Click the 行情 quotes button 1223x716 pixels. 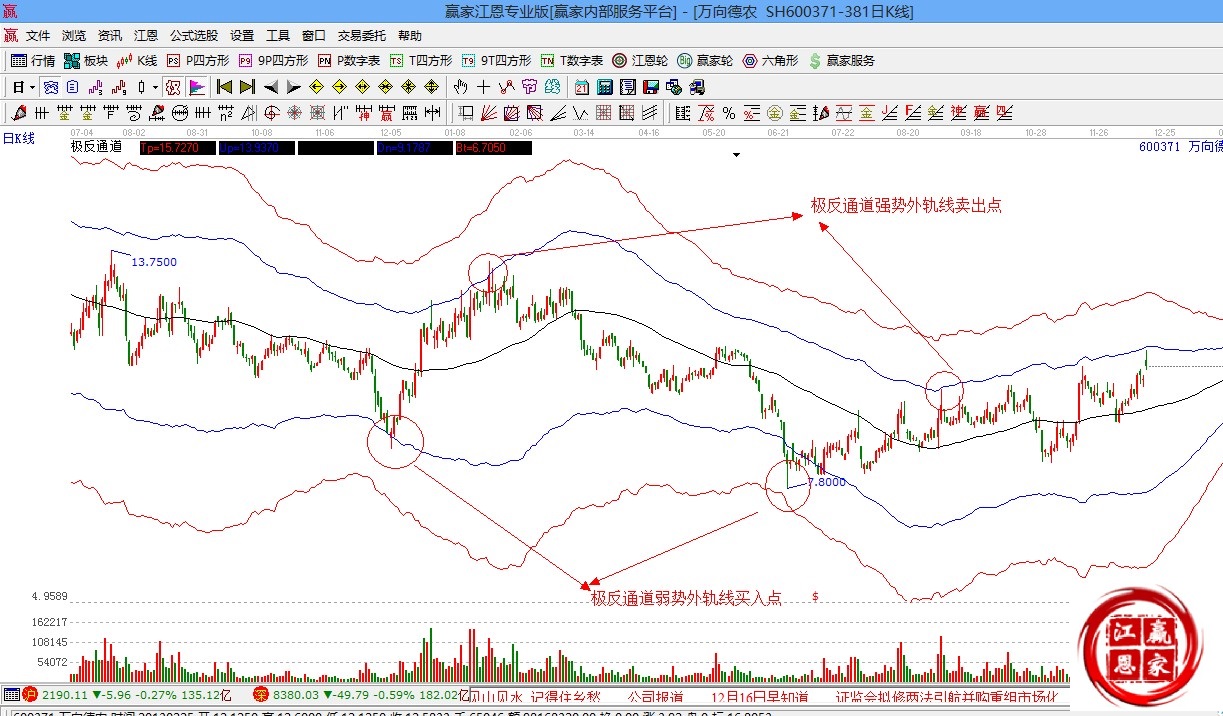point(33,61)
